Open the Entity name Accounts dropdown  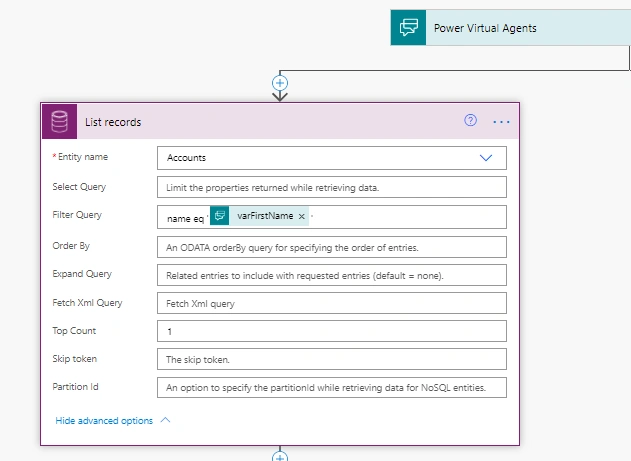[332, 158]
